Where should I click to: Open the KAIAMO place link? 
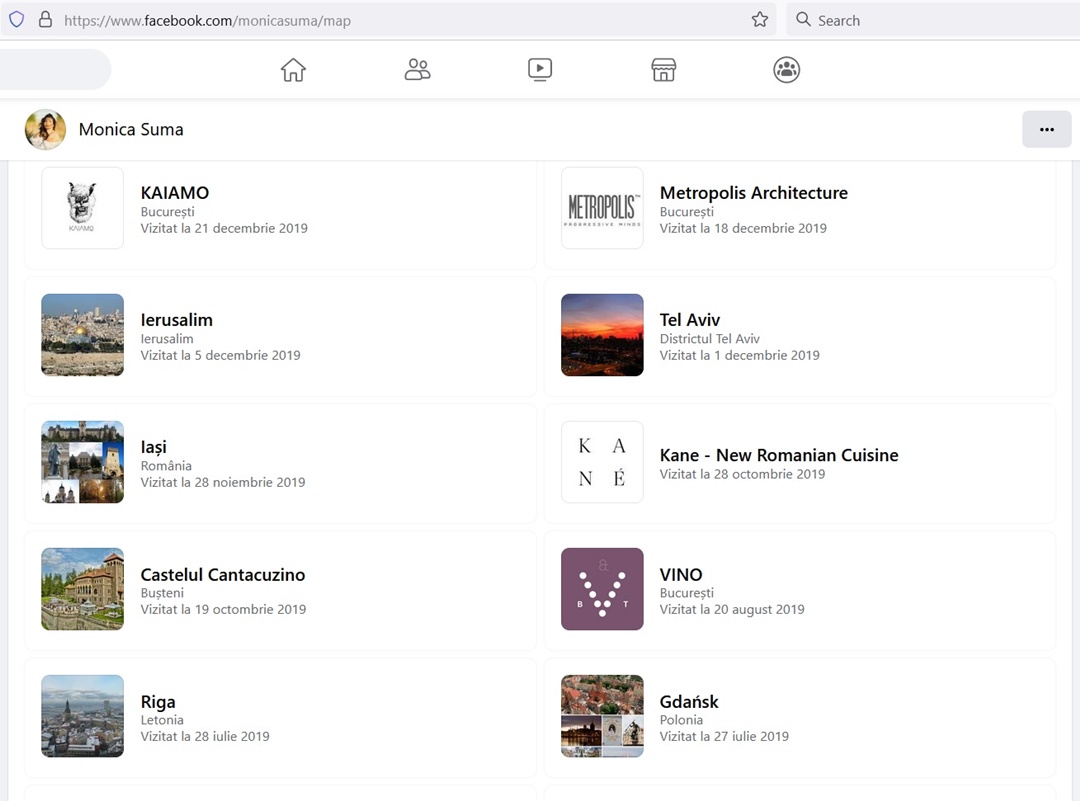point(175,193)
